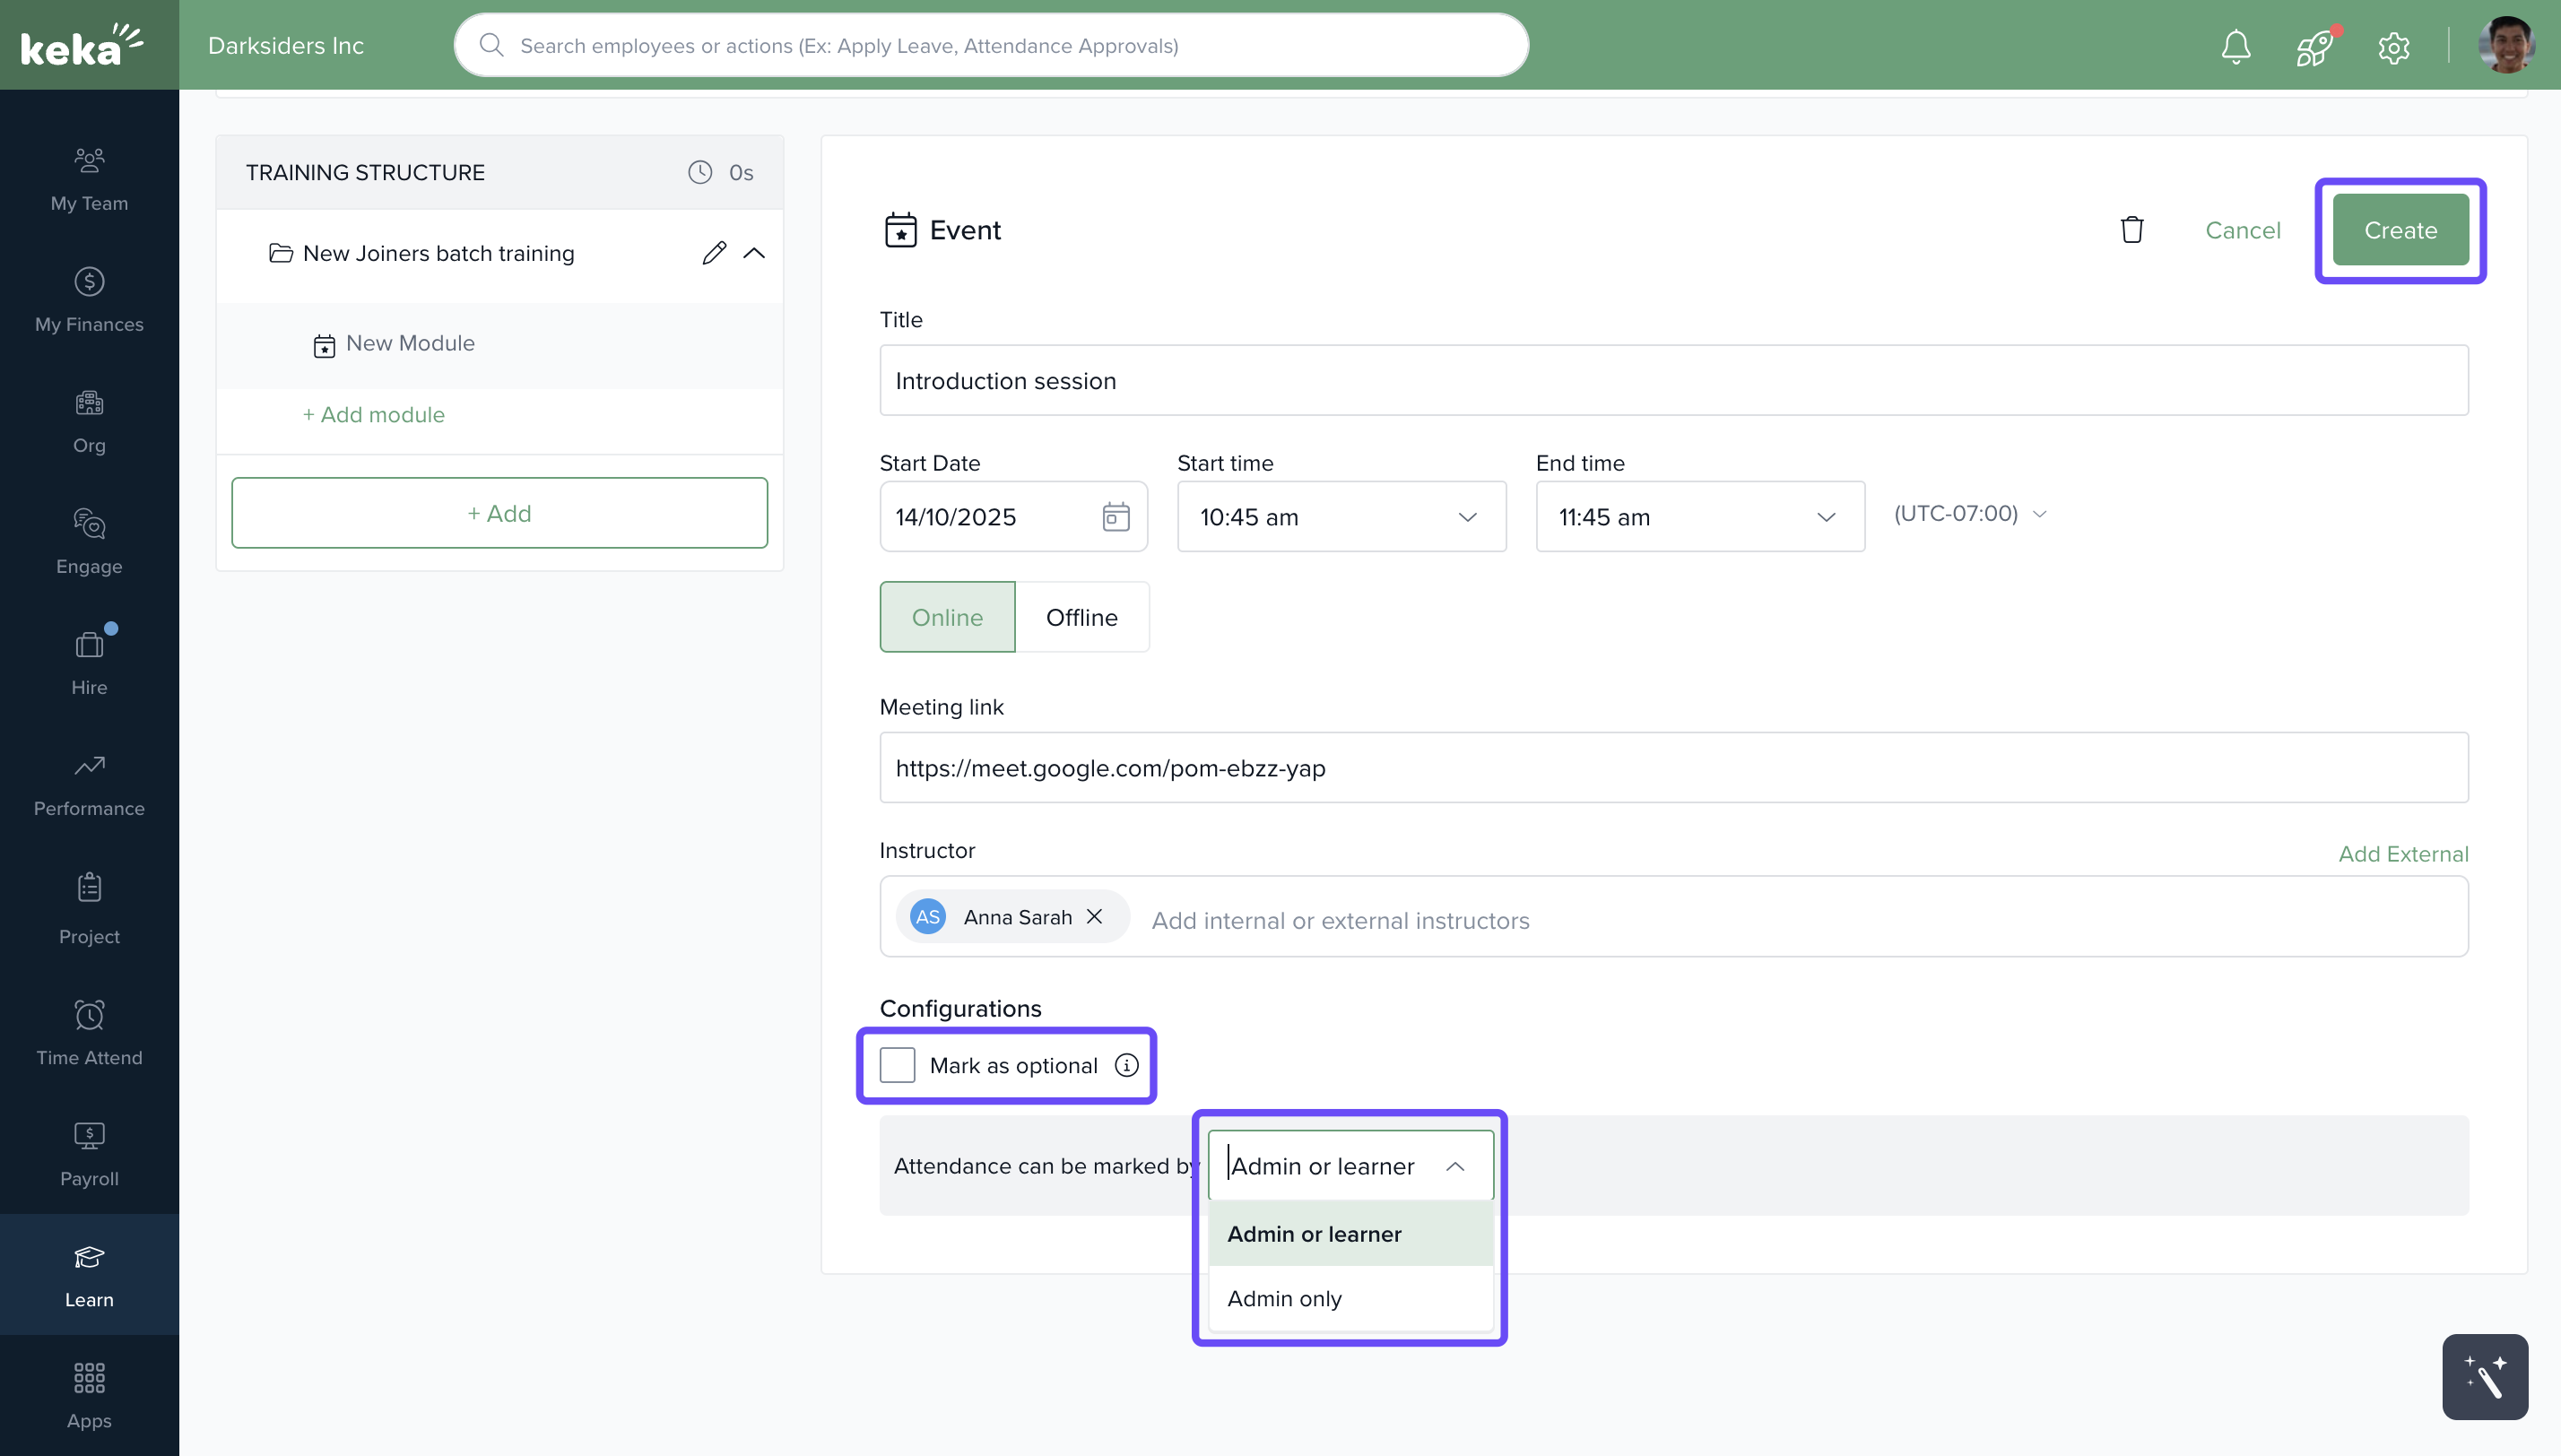Go to Learn in sidebar

[x=89, y=1275]
